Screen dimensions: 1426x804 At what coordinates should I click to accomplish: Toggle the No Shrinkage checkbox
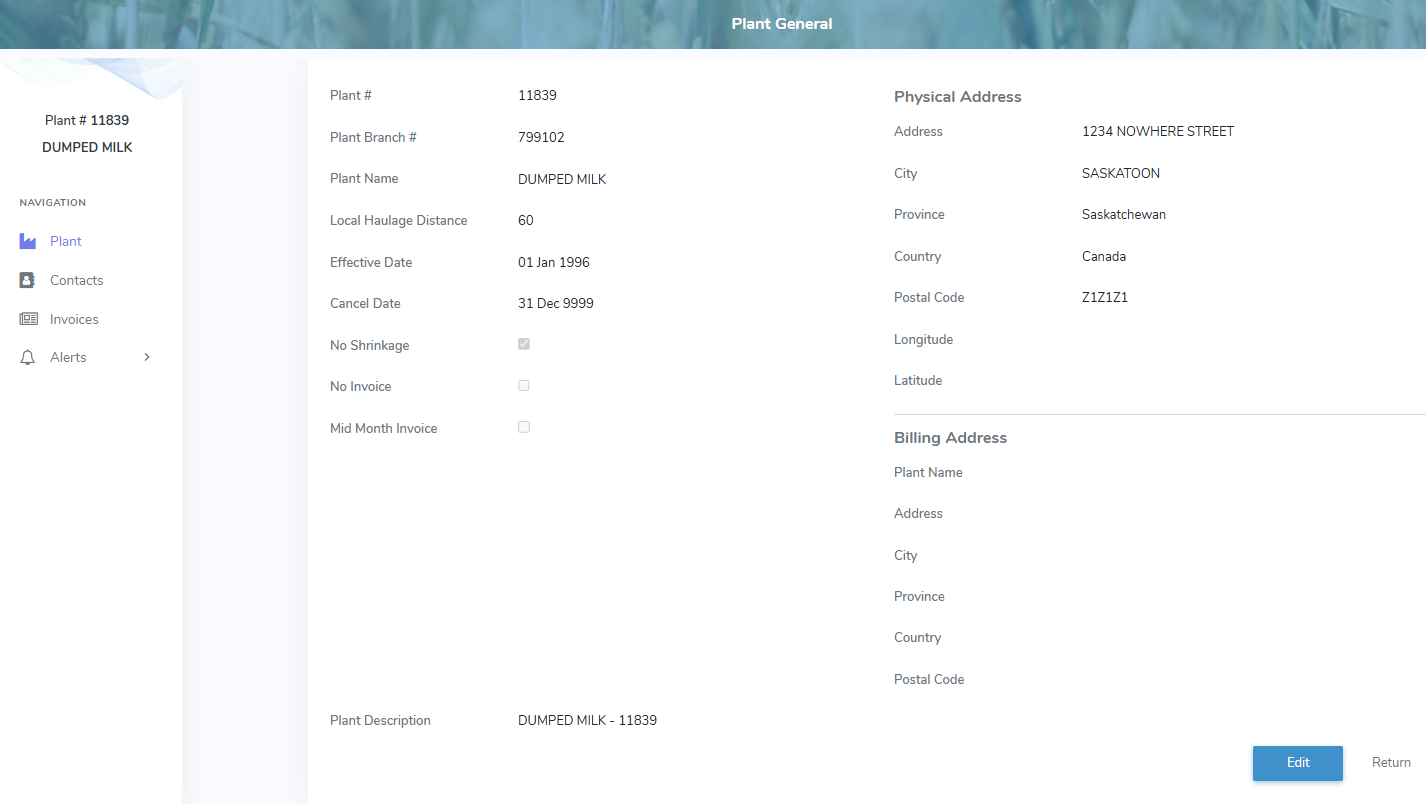click(x=524, y=344)
